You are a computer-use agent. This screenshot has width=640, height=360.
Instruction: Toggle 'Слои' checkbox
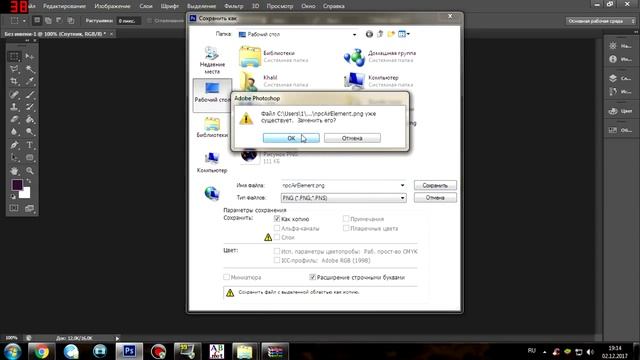tap(277, 237)
